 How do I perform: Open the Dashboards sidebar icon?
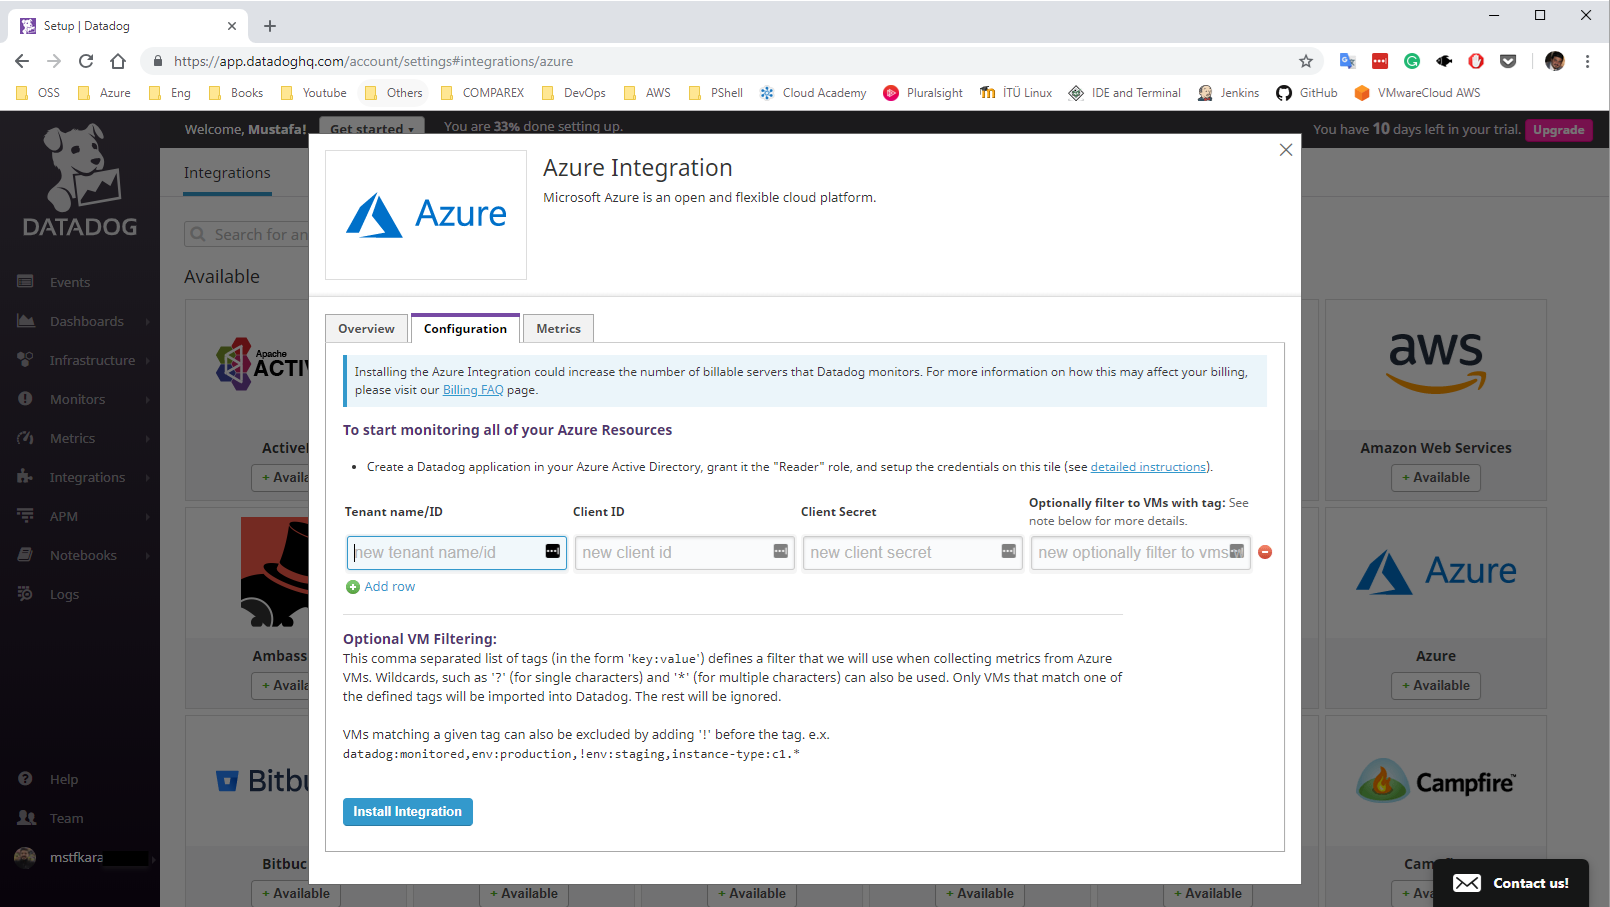[x=26, y=321]
